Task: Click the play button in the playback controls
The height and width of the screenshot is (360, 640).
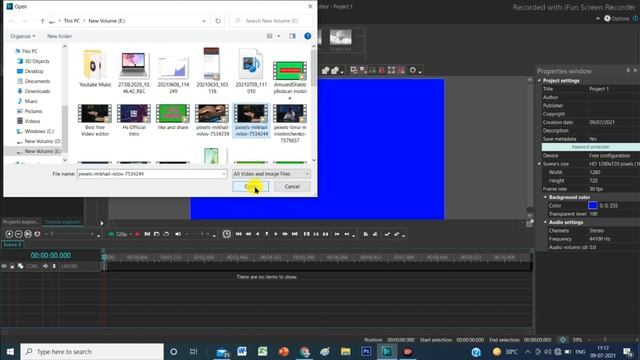Action: [276, 234]
